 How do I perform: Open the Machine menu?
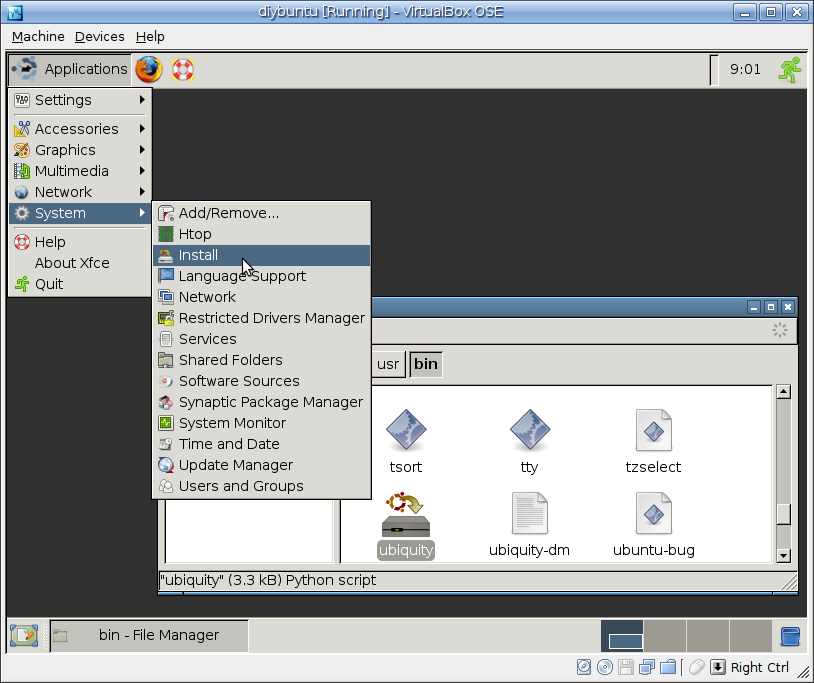pos(38,37)
